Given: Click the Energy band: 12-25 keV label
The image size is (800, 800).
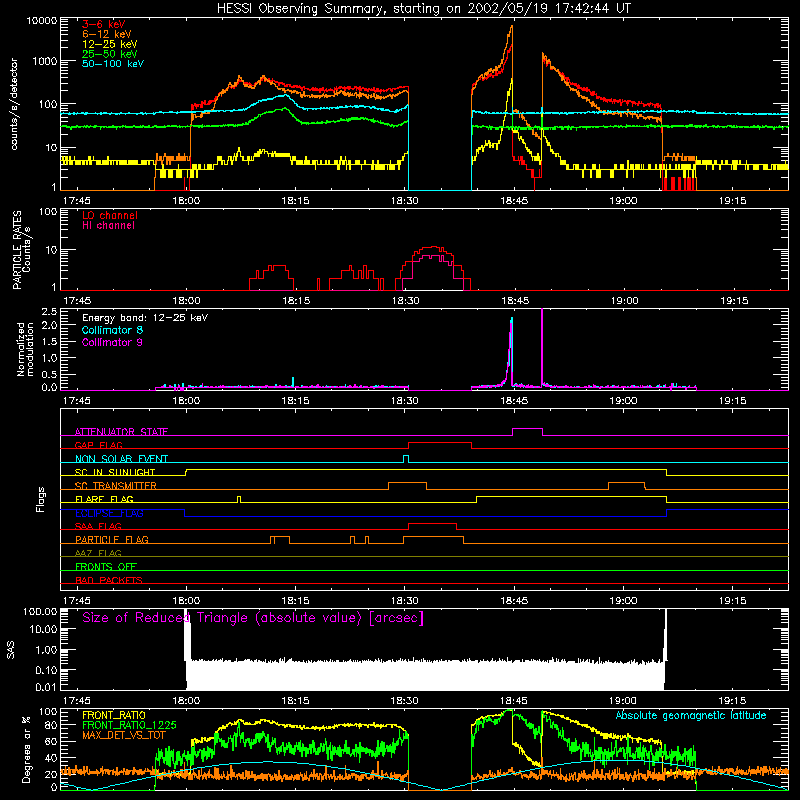Looking at the screenshot, I should [x=145, y=318].
